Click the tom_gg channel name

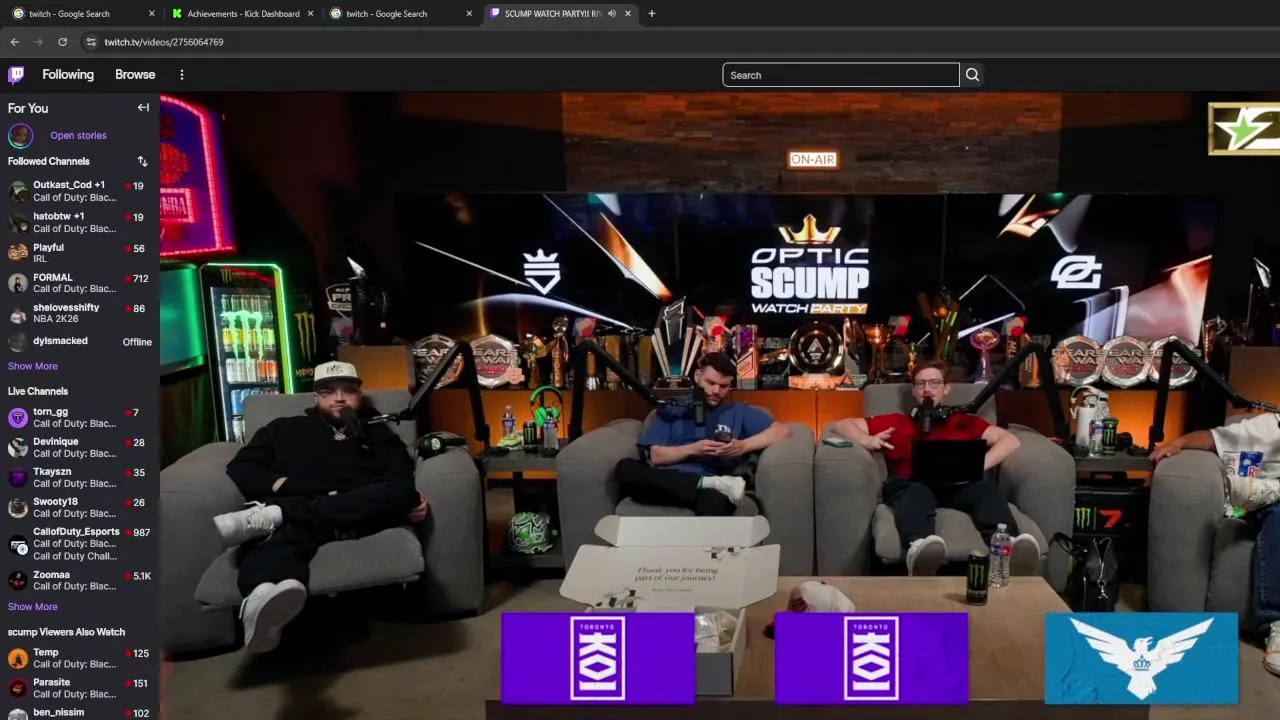pos(50,412)
